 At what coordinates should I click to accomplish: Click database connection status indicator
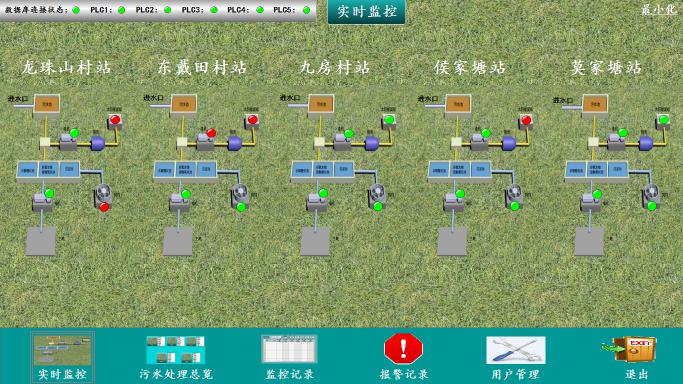coord(76,10)
